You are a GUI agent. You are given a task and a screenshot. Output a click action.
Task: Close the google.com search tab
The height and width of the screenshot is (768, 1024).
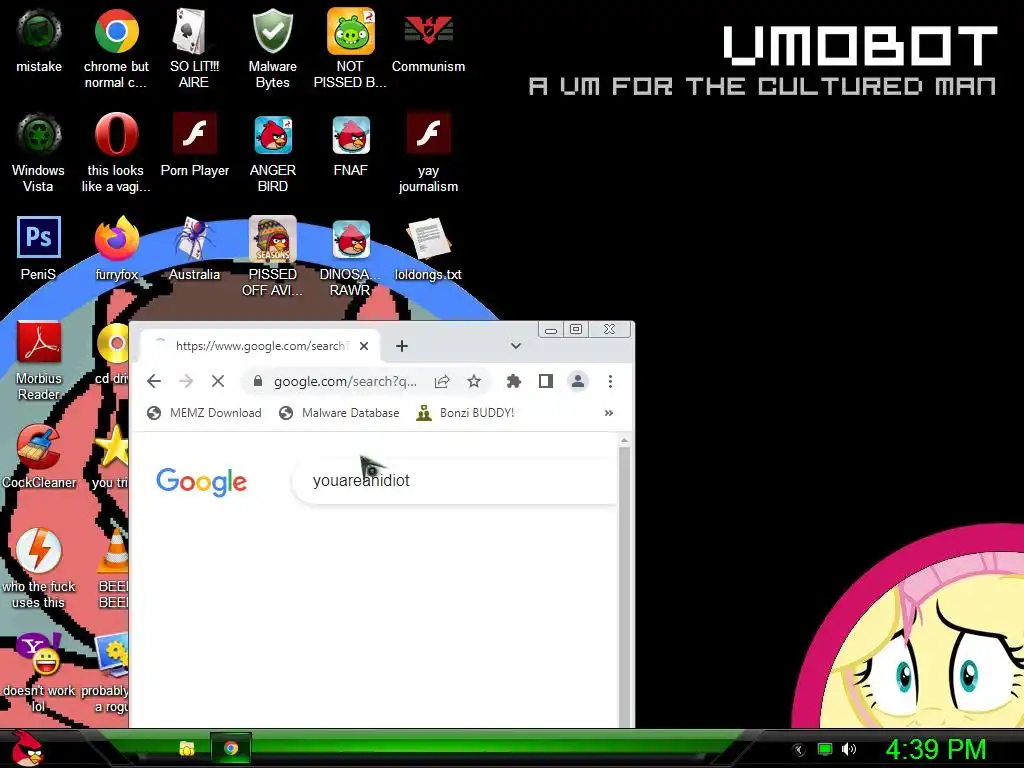[x=364, y=346]
